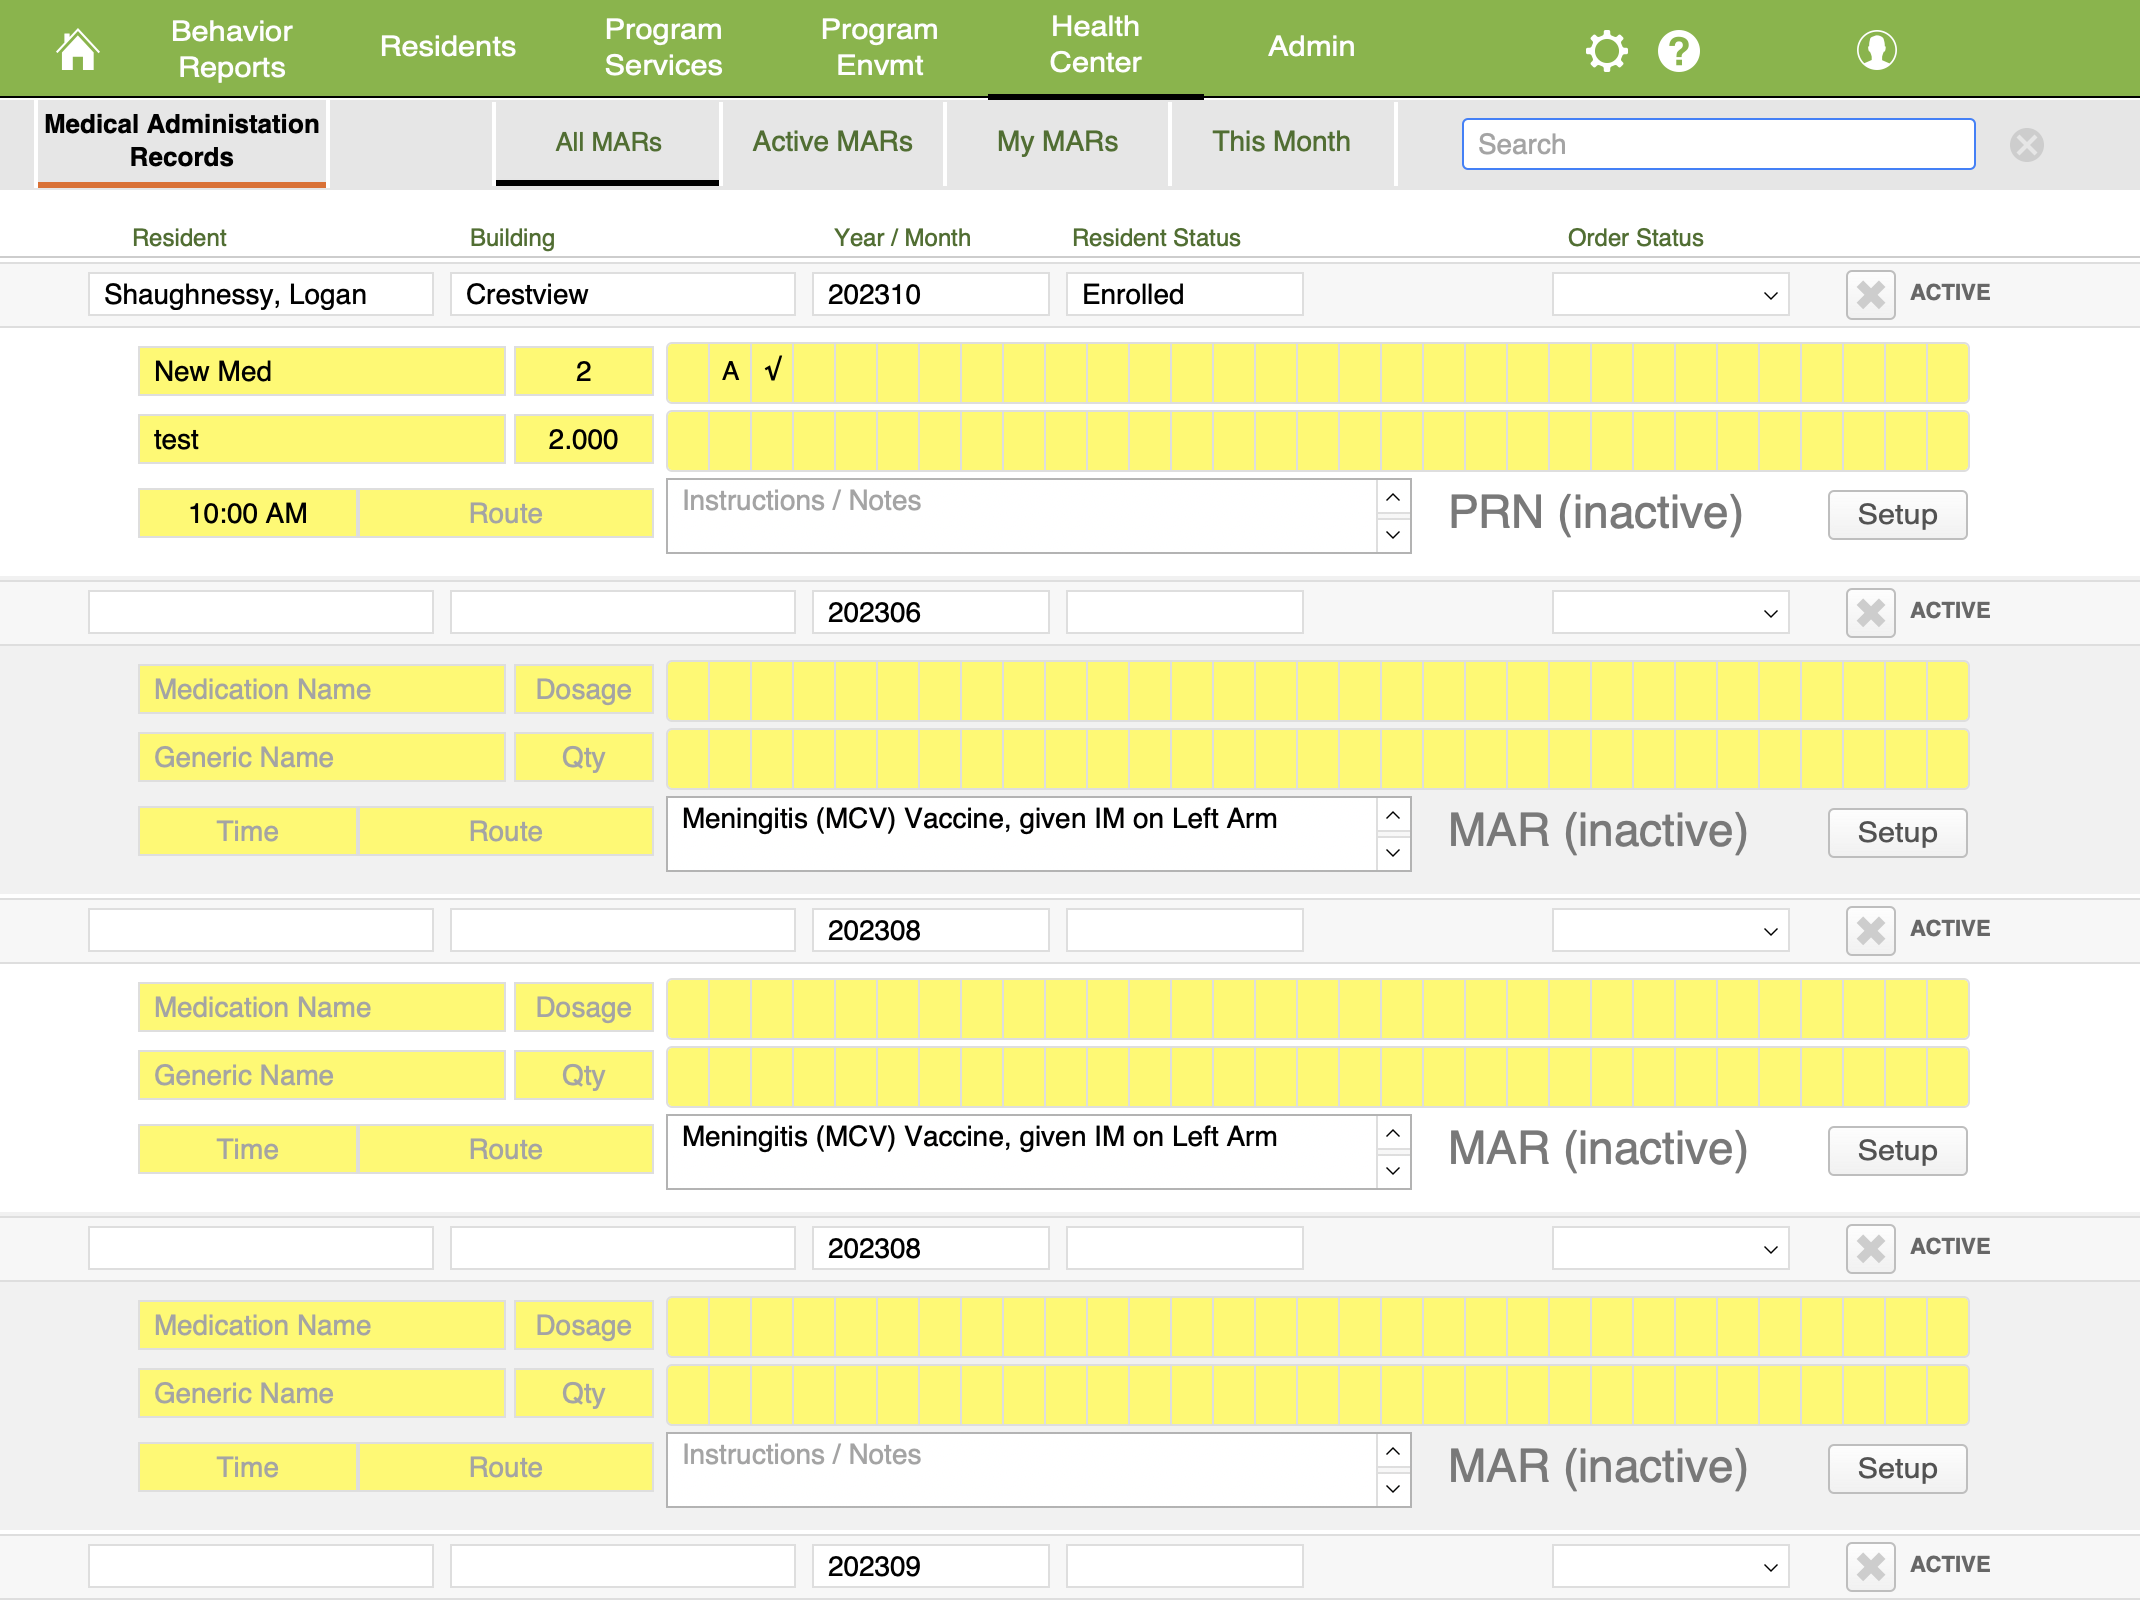The width and height of the screenshot is (2140, 1606).
Task: Click Setup for the 202306 MAR record
Action: 1897,833
